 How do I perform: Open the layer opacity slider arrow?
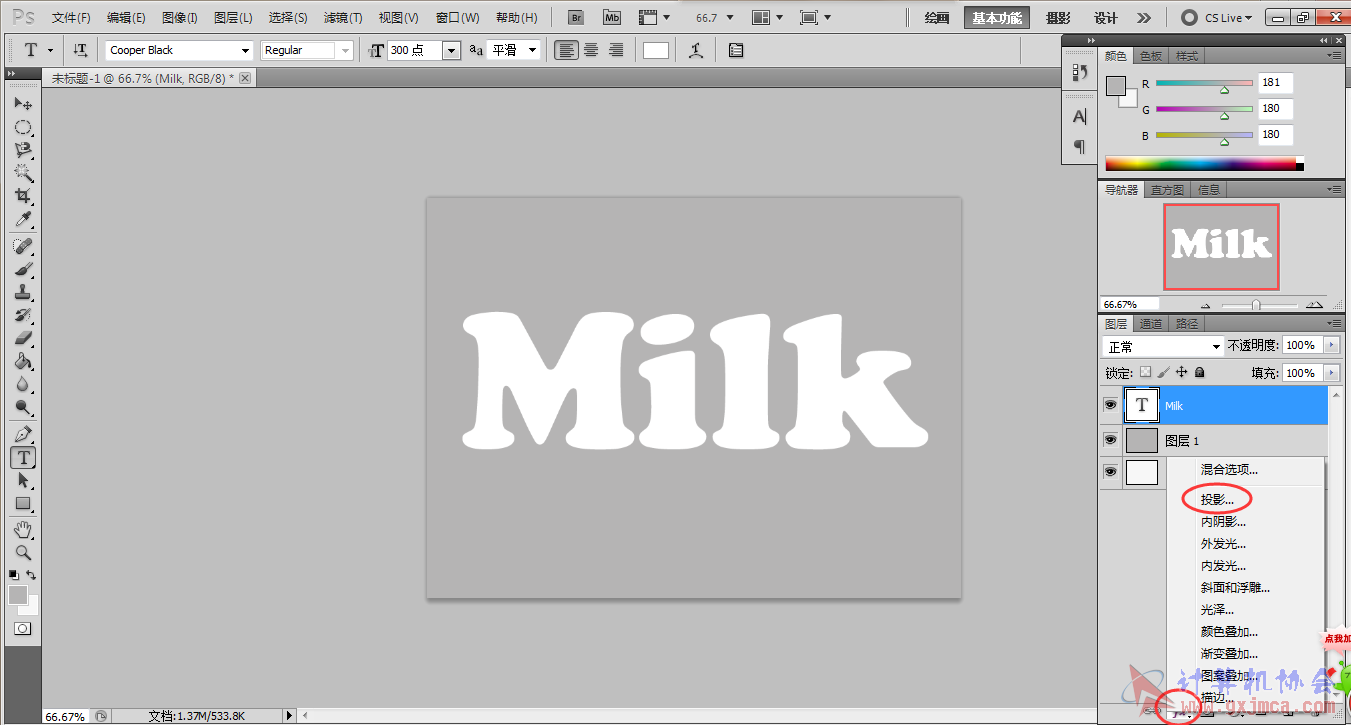point(1331,345)
